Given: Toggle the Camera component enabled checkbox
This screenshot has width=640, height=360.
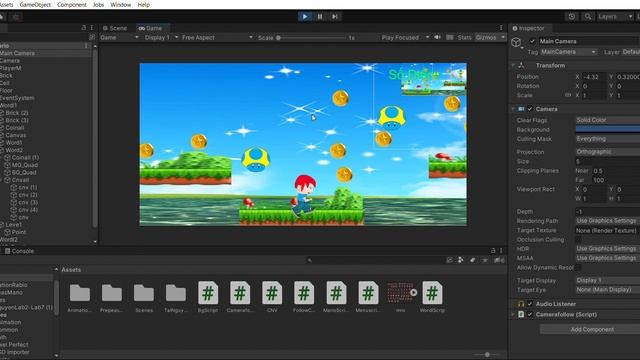Looking at the screenshot, I should pyautogui.click(x=530, y=109).
